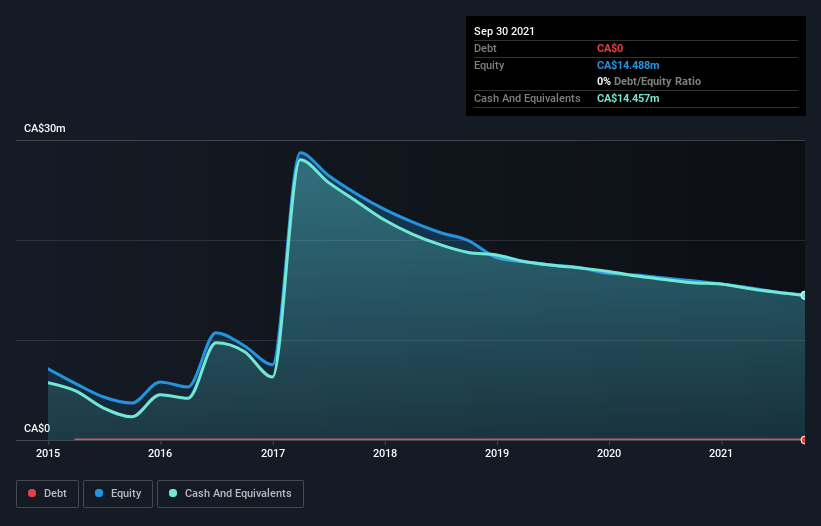The image size is (821, 526).
Task: Click the Sep 30 2021 tooltip date
Action: (504, 31)
